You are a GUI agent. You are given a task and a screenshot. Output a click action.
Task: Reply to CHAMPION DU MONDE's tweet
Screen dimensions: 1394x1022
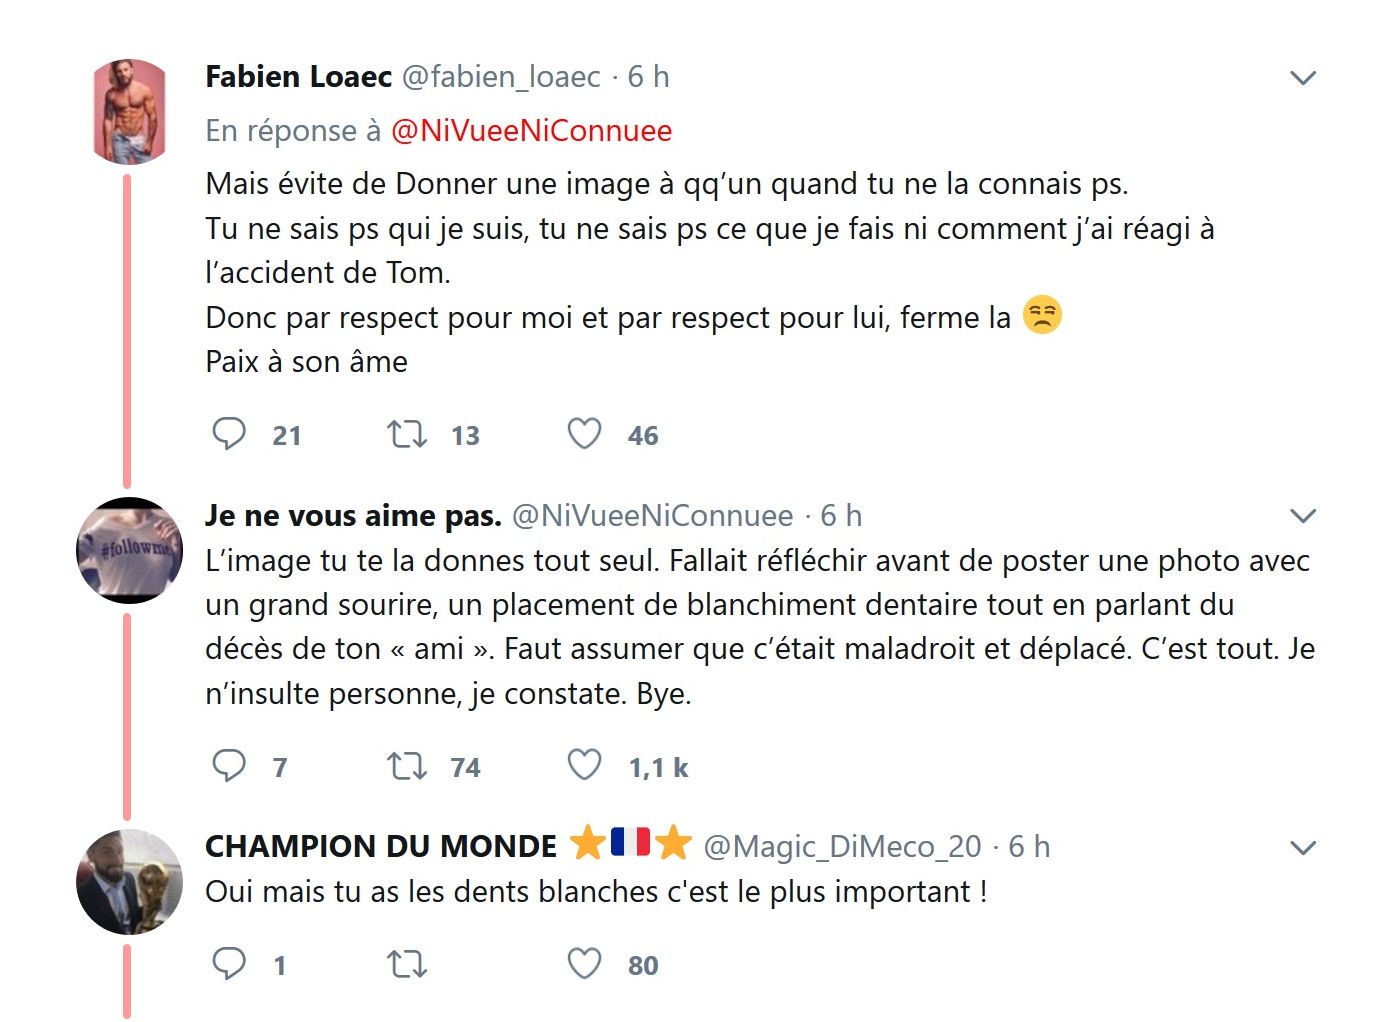tap(229, 964)
